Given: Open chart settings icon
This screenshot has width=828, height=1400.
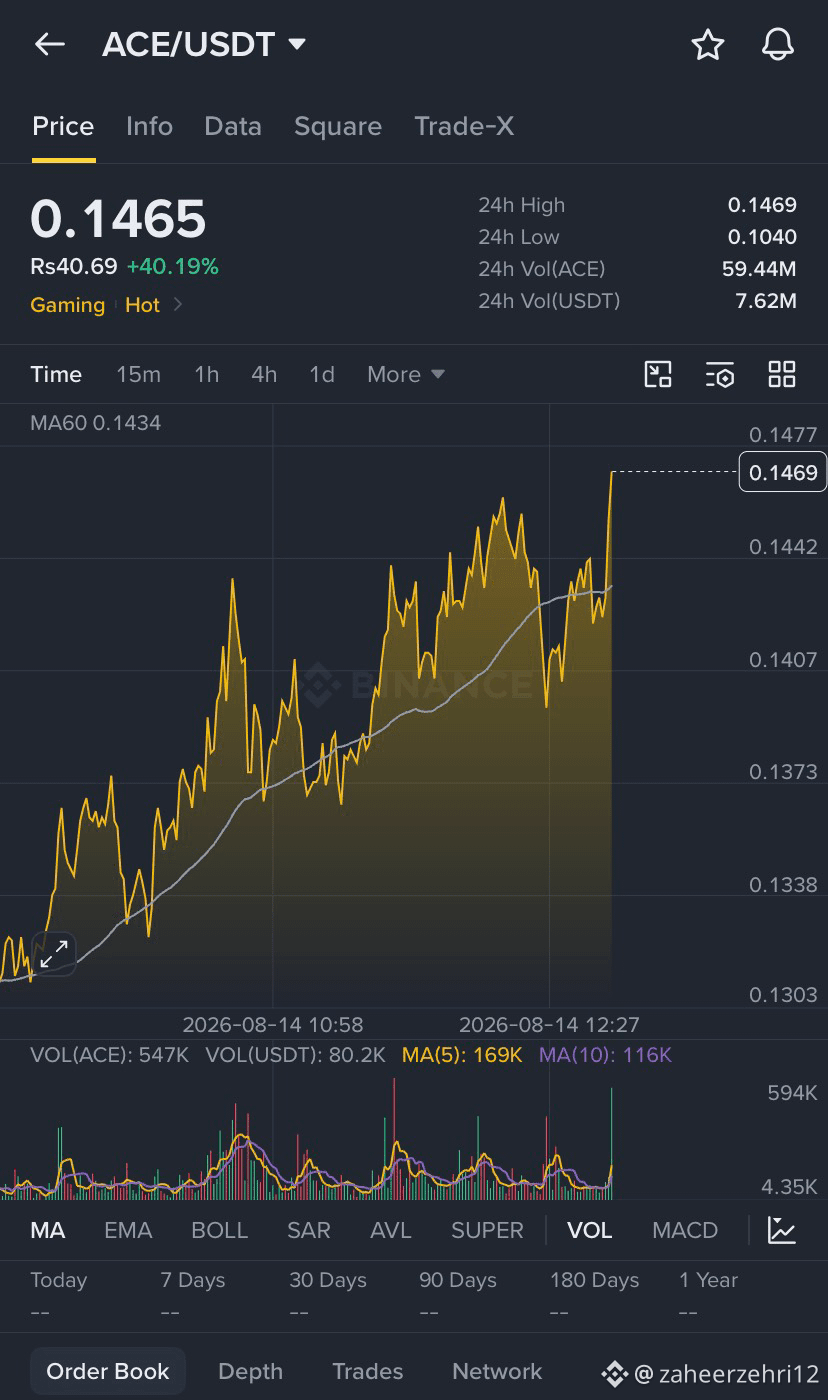Looking at the screenshot, I should tap(720, 375).
